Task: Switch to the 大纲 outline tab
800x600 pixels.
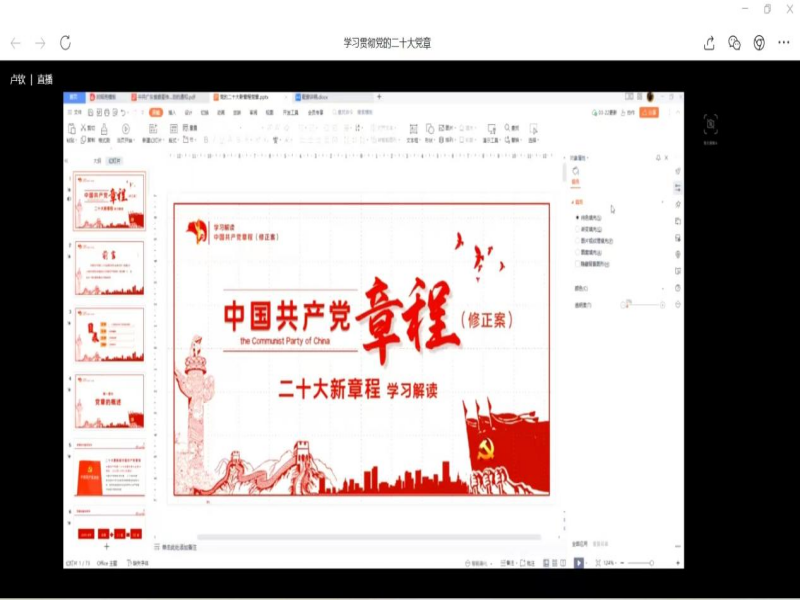Action: tap(97, 161)
